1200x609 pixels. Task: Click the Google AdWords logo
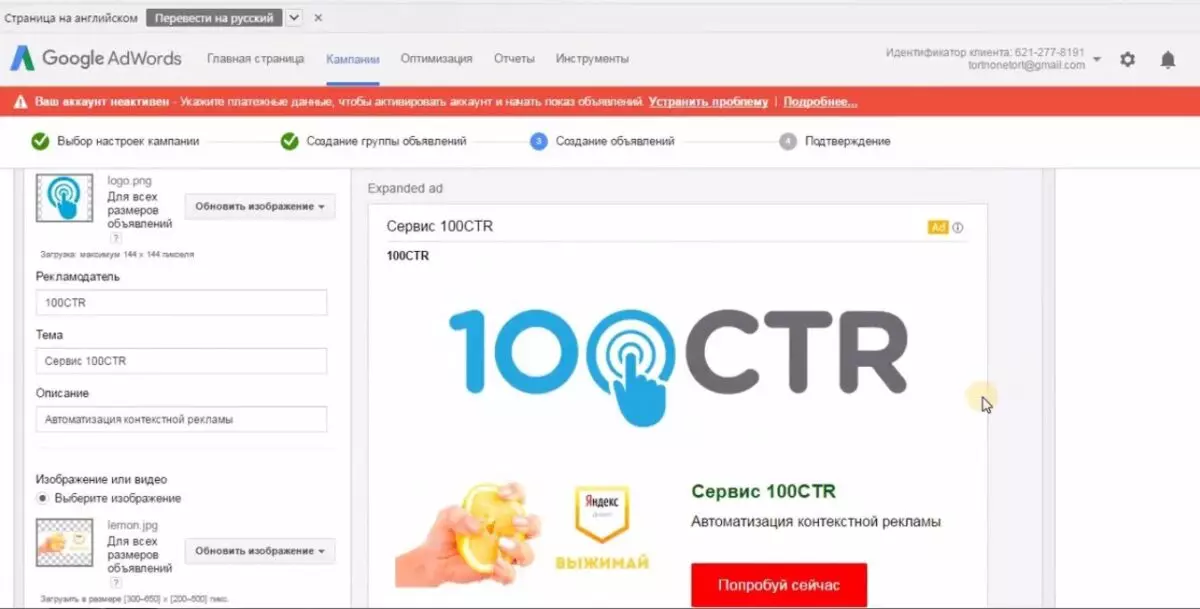click(96, 58)
